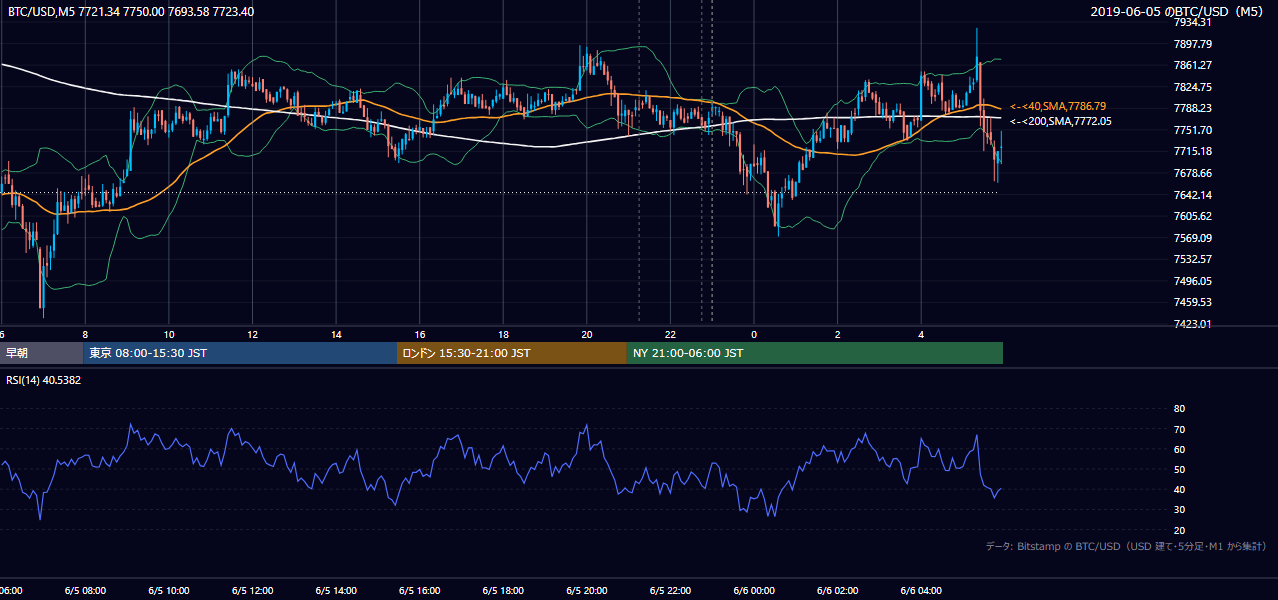The height and width of the screenshot is (600, 1278).
Task: Click the hour 10 tick on price chart axis
Action: pos(169,335)
